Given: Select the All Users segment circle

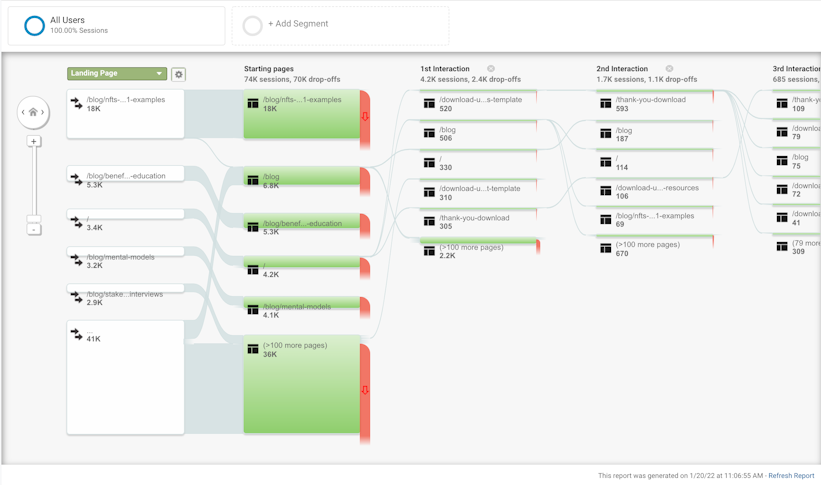Looking at the screenshot, I should pyautogui.click(x=34, y=25).
